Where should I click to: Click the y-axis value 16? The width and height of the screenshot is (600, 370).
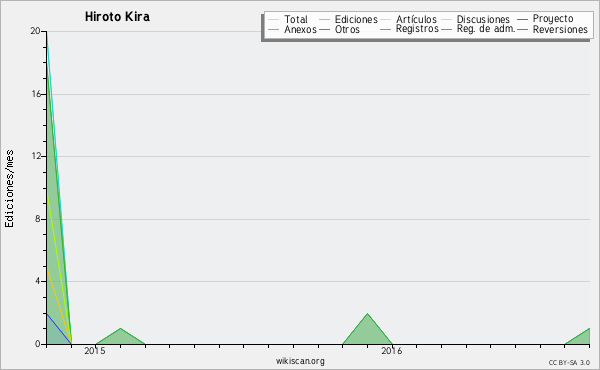[x=36, y=94]
